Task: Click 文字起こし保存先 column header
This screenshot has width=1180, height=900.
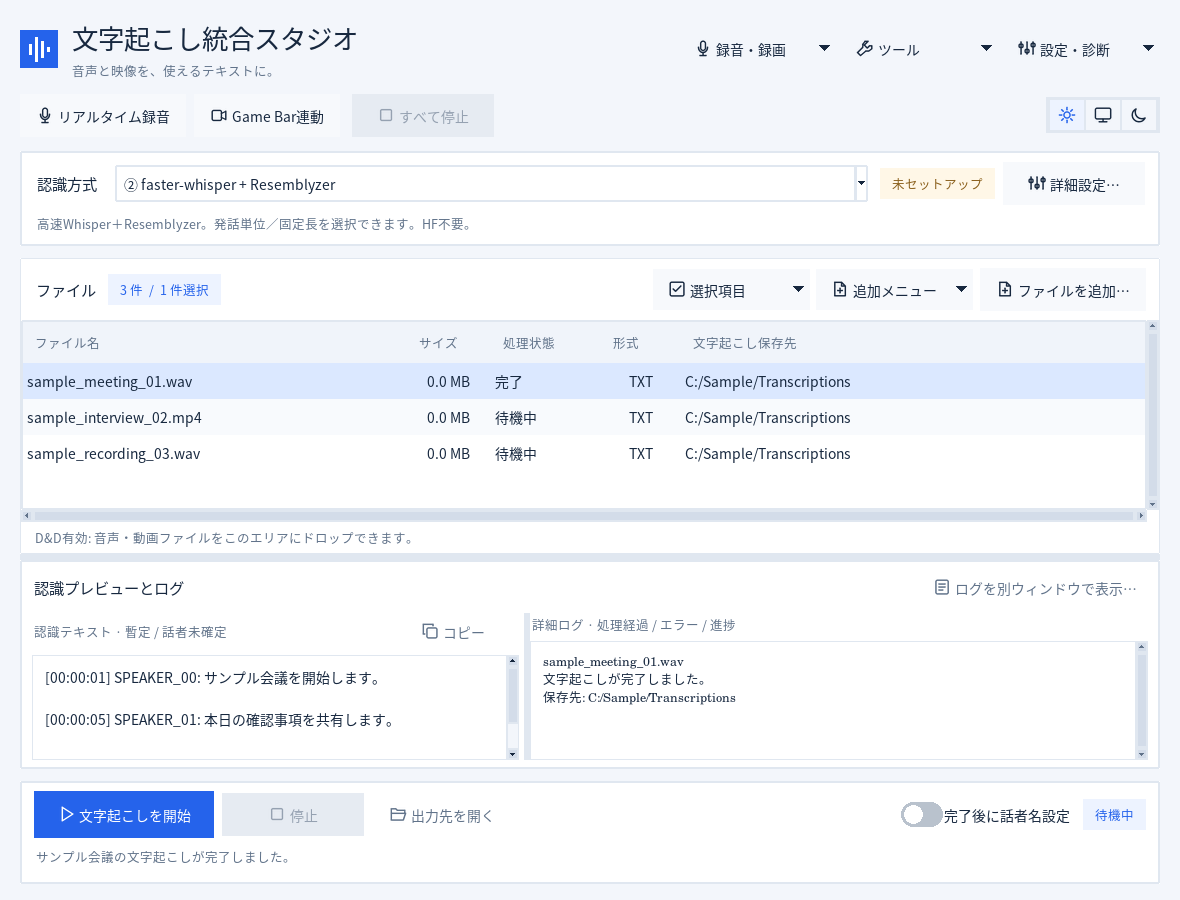Action: pos(744,343)
